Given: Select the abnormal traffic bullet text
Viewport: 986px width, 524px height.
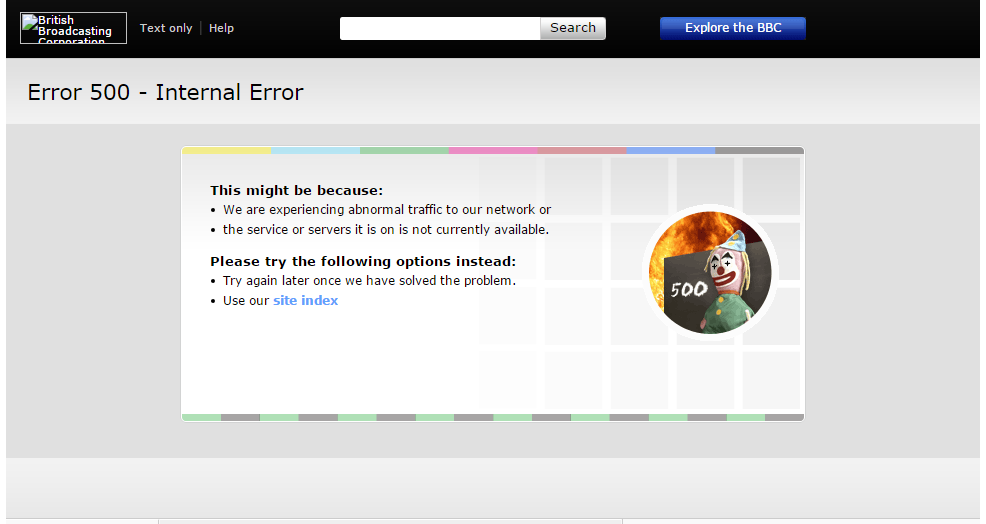Looking at the screenshot, I should (387, 210).
